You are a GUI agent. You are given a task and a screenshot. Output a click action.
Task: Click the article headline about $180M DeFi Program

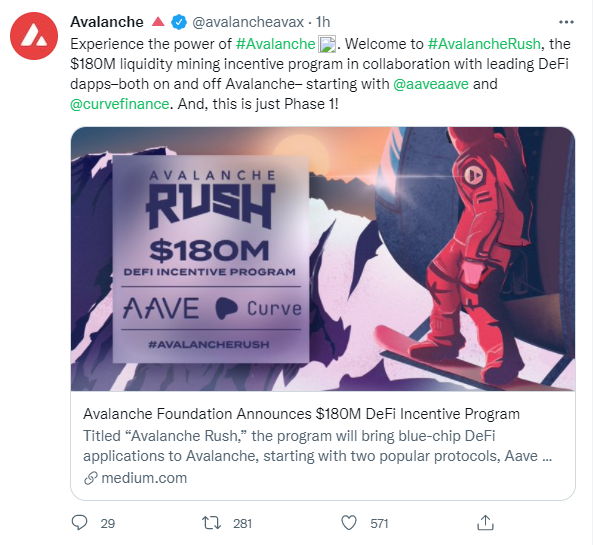[301, 414]
